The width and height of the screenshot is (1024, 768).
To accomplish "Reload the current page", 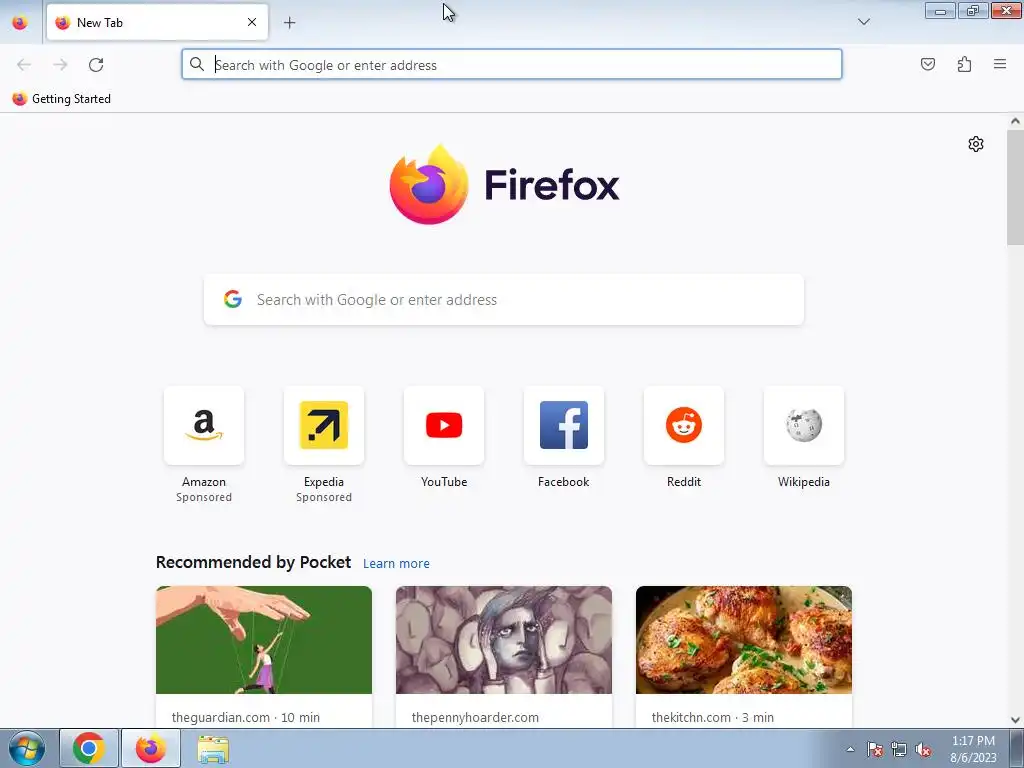I will coord(96,65).
